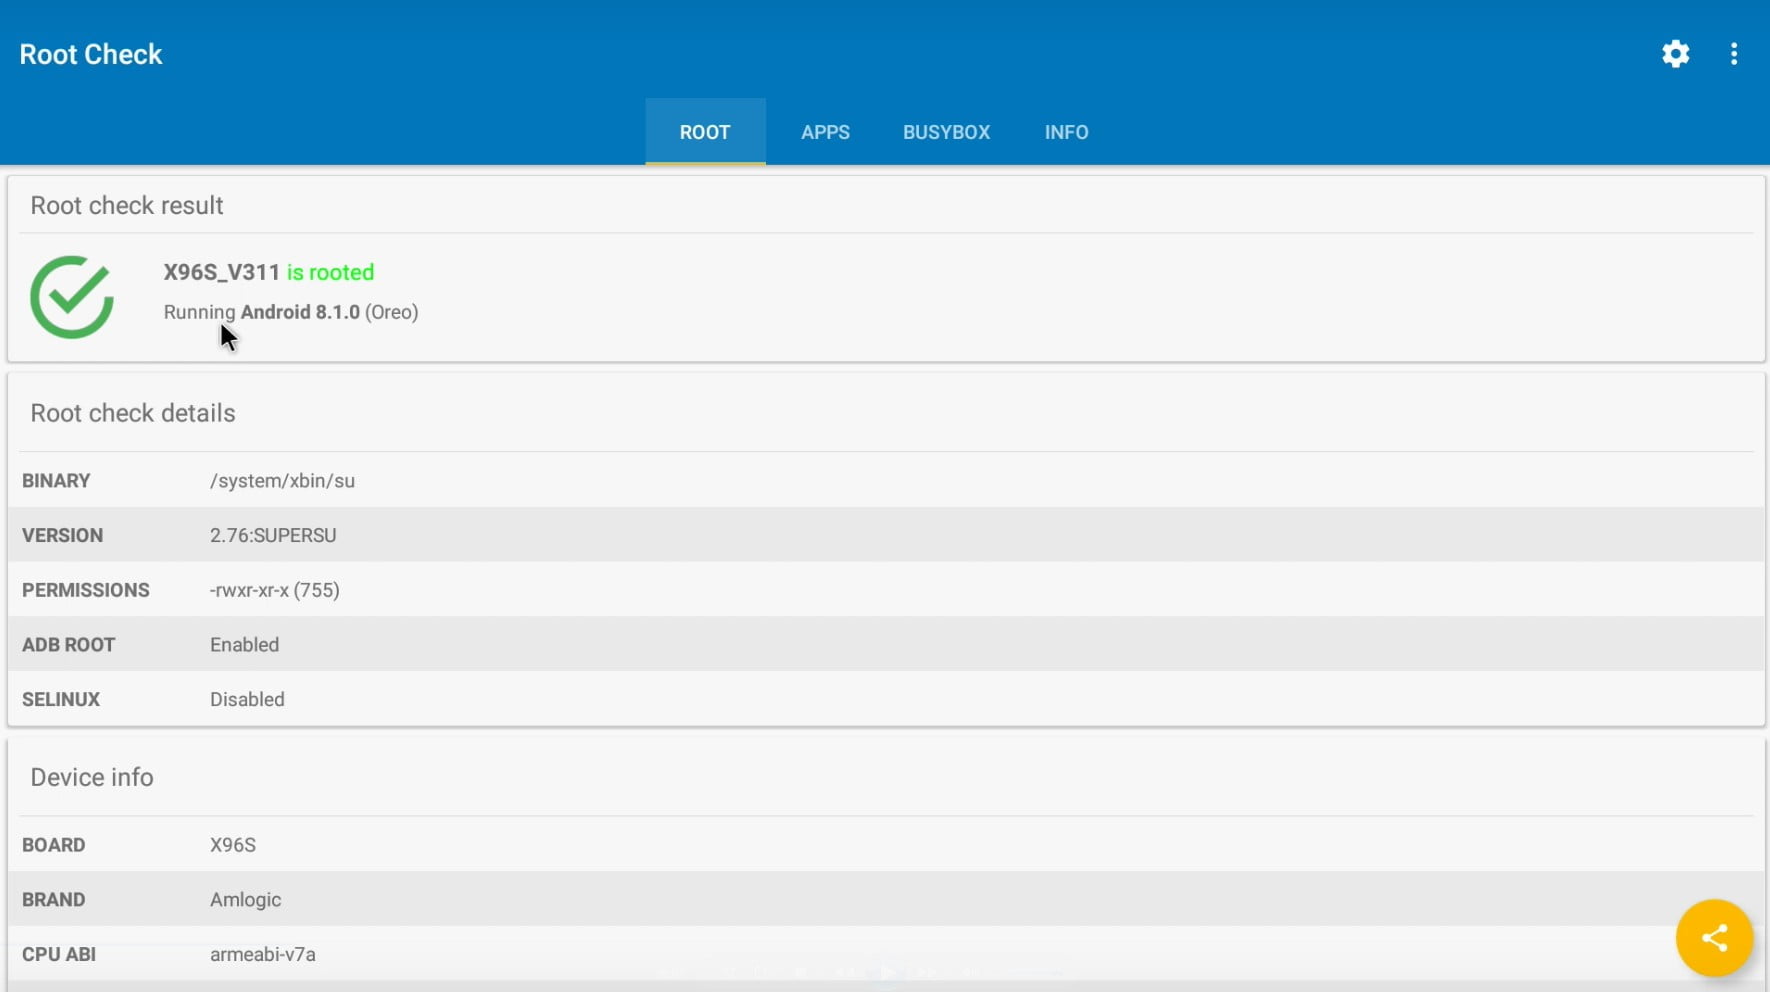Select 'Running Android 8.1.0 (Oreo)' text

[291, 312]
